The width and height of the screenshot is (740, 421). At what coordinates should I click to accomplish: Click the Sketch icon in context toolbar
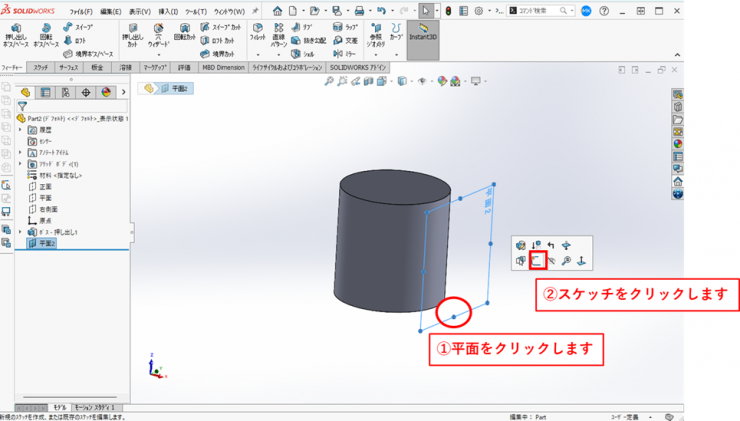point(537,261)
